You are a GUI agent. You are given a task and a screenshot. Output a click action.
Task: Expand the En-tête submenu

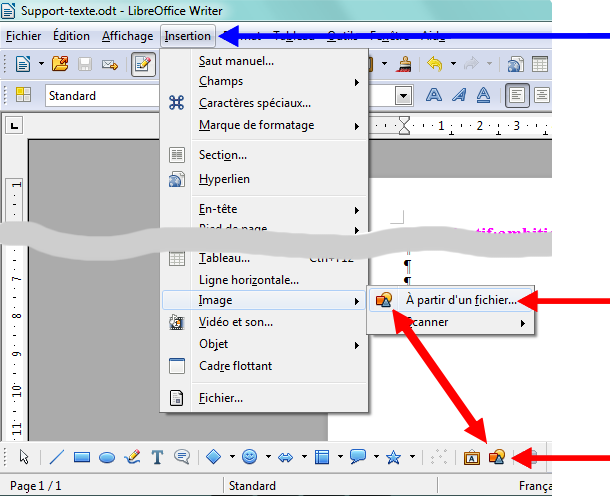pos(264,209)
